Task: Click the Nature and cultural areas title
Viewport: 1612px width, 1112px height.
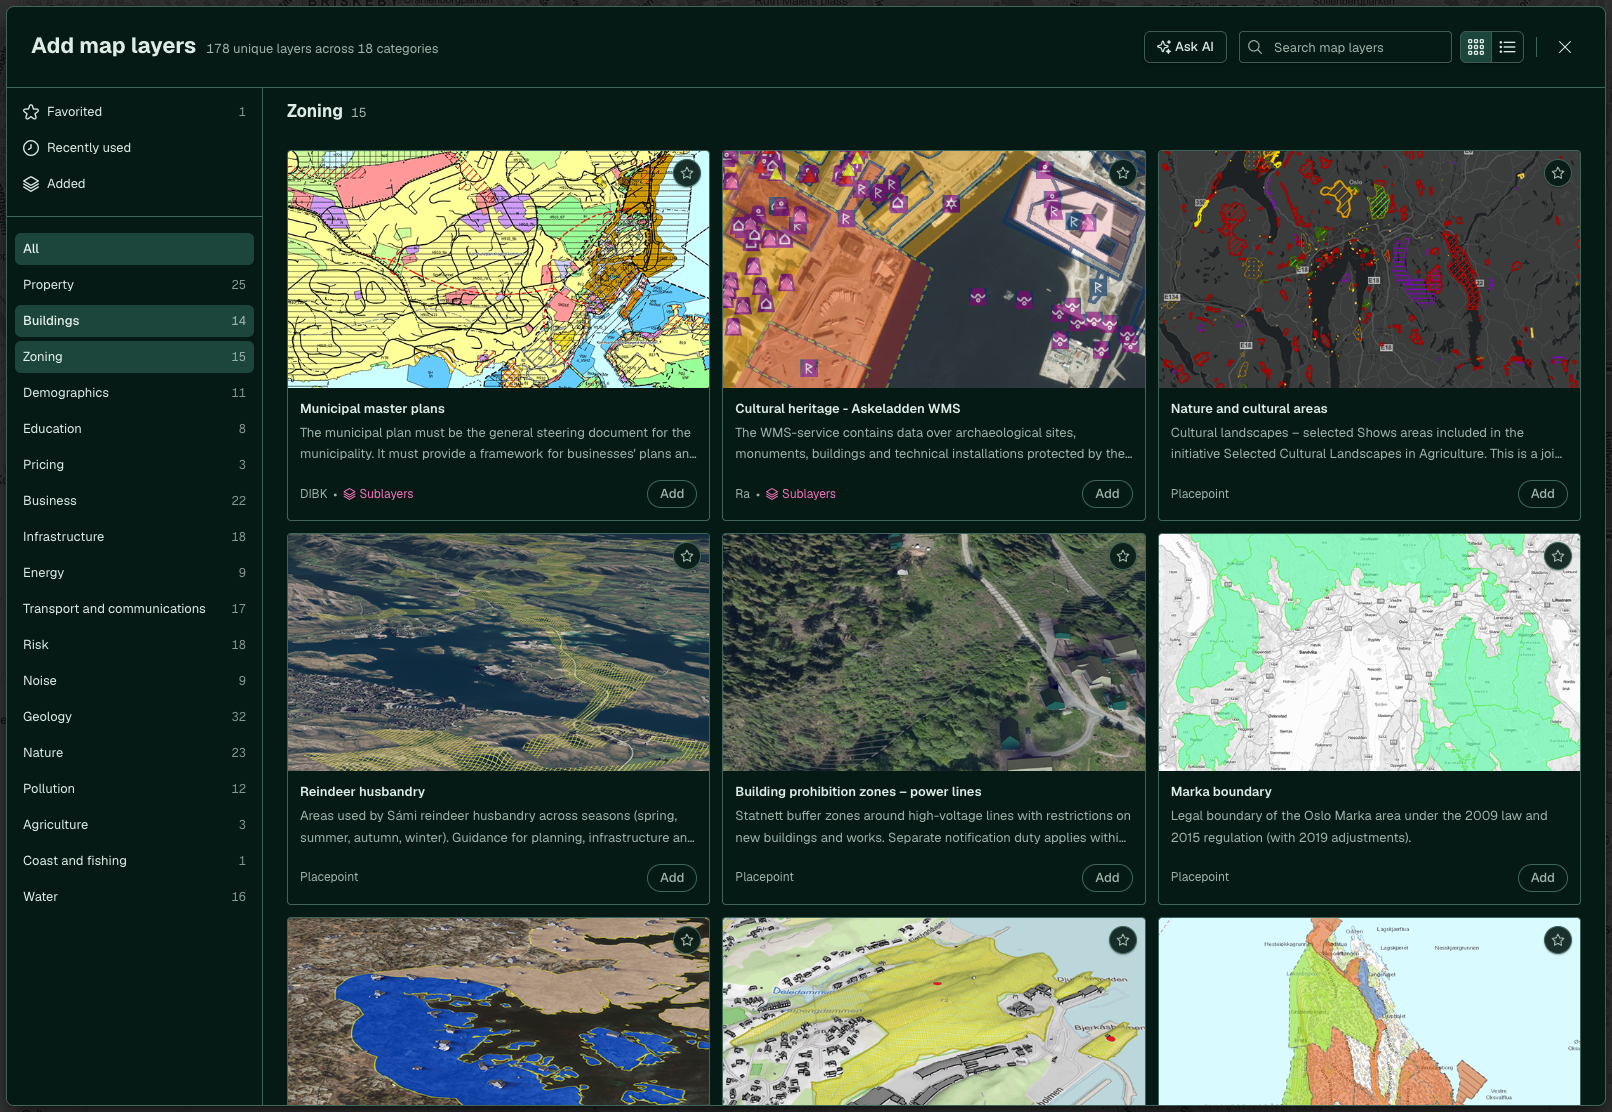Action: [1249, 409]
